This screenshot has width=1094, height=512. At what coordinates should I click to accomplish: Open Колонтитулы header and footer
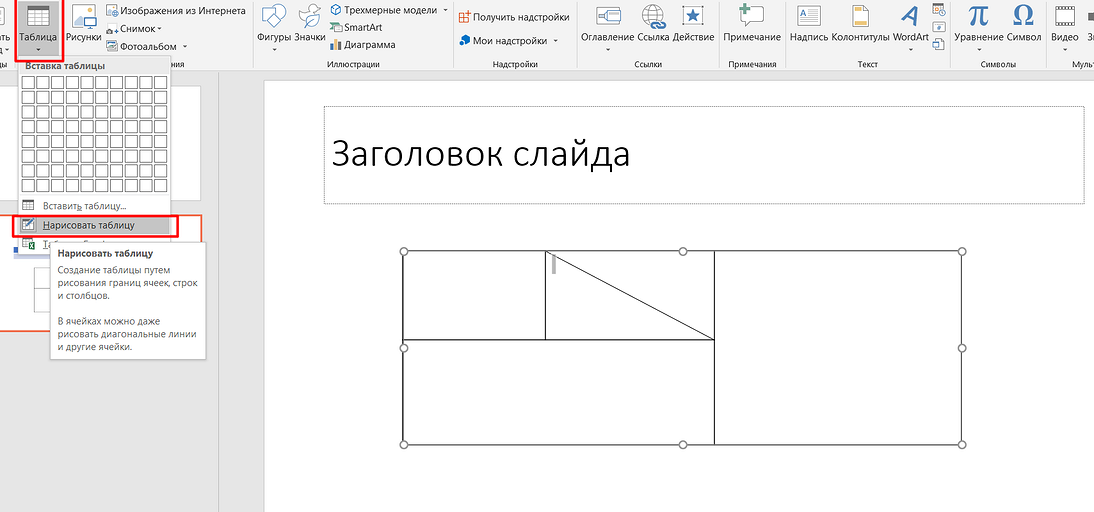point(860,26)
